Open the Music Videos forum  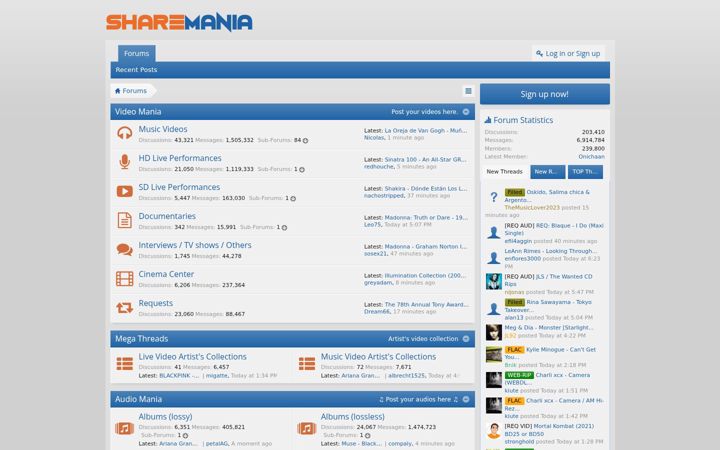click(x=163, y=129)
